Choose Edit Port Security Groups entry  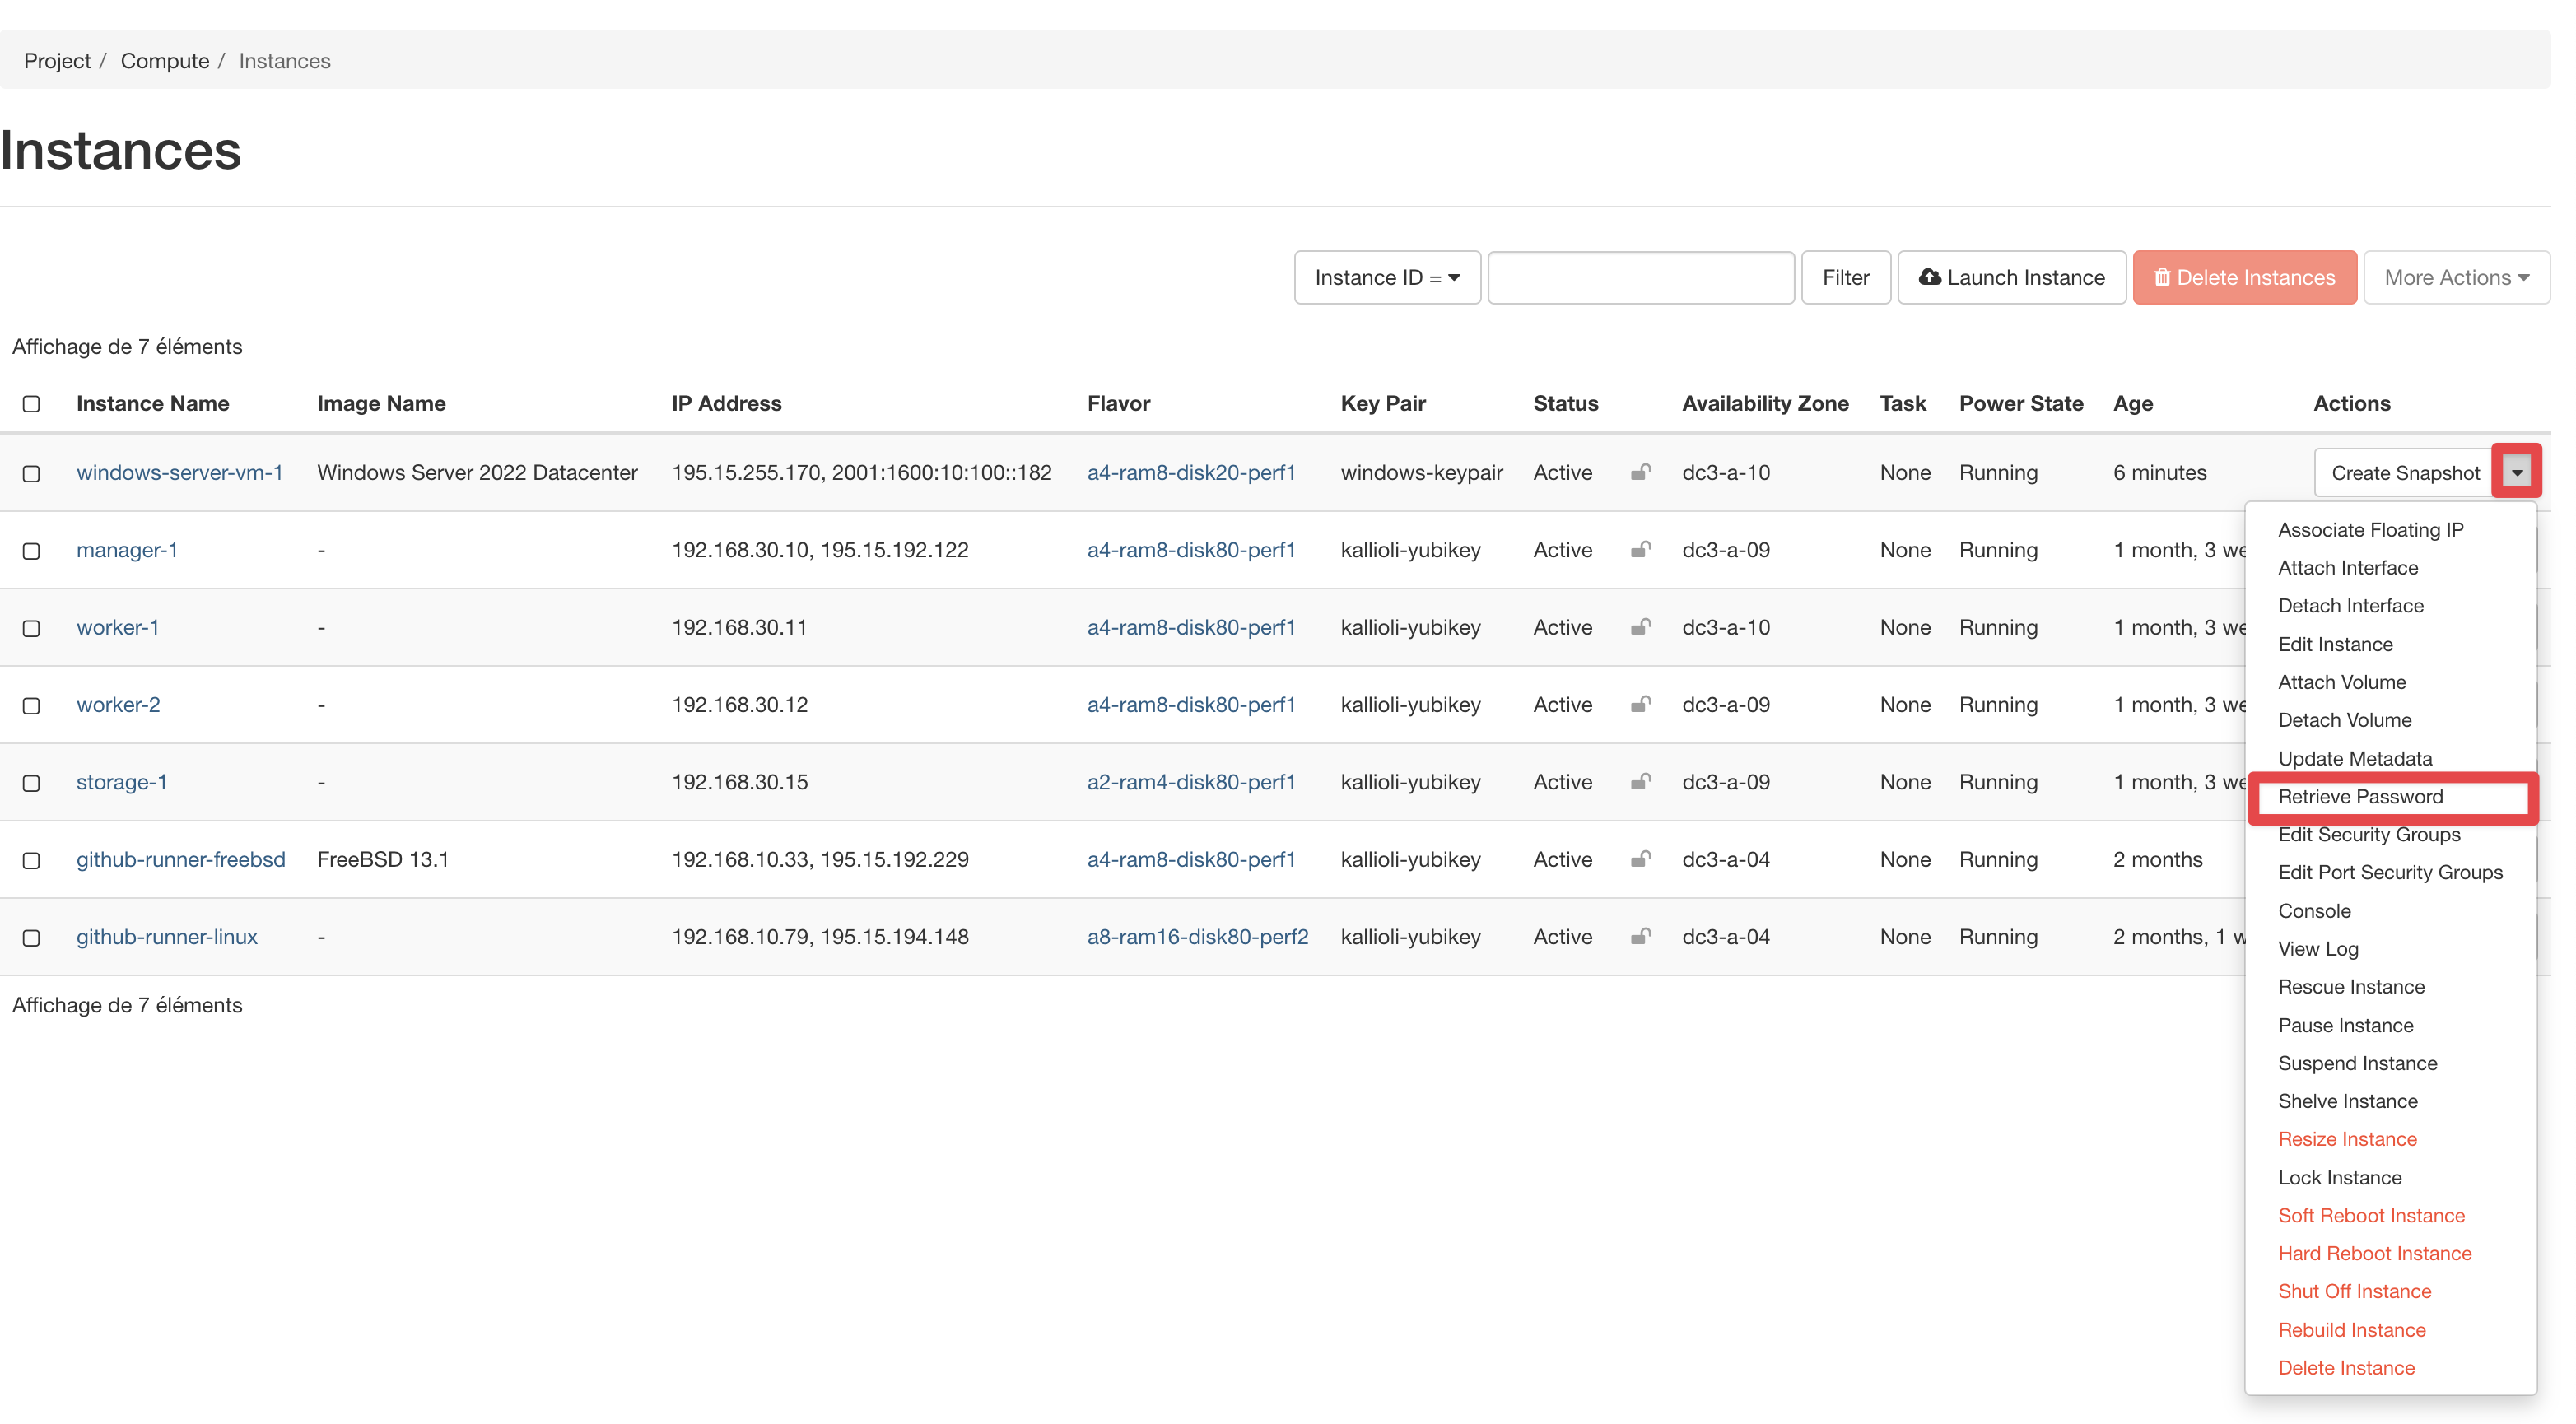pyautogui.click(x=2390, y=872)
